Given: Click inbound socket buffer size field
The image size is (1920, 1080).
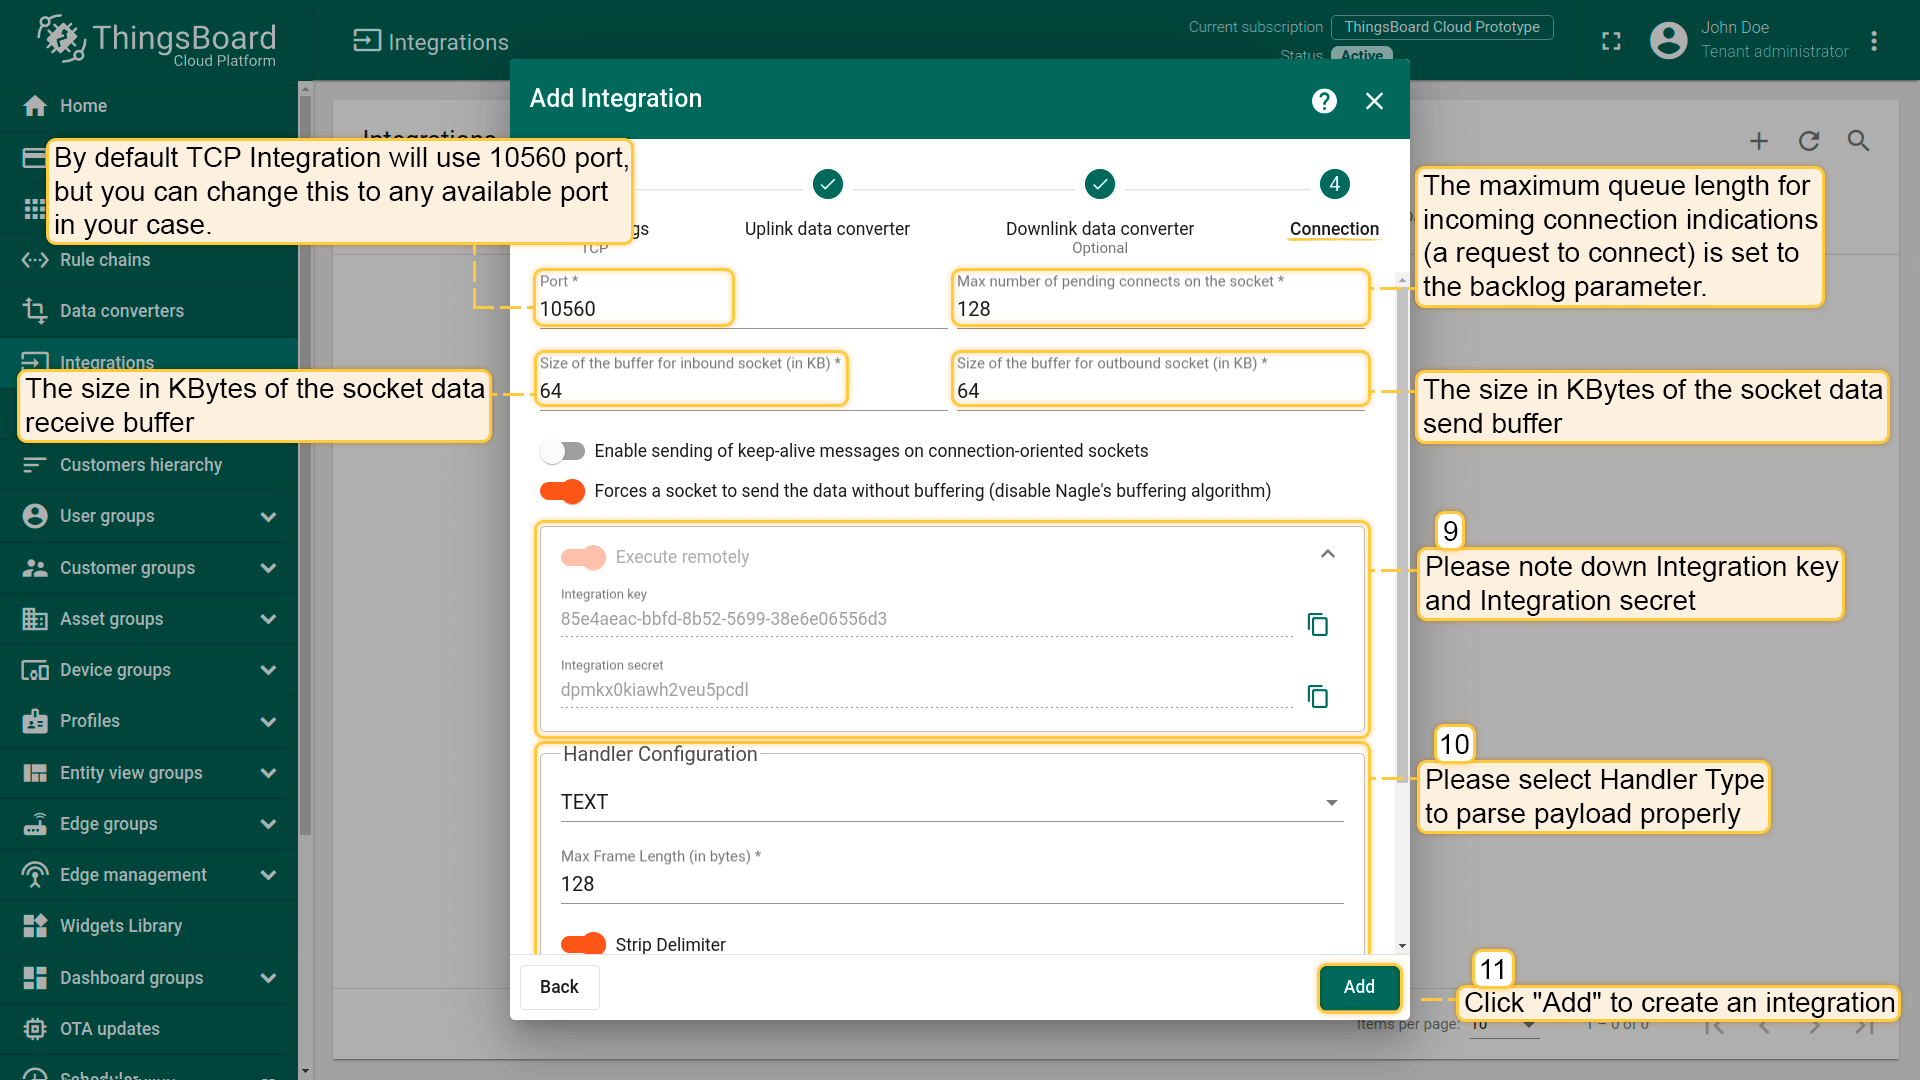Looking at the screenshot, I should 742,381.
